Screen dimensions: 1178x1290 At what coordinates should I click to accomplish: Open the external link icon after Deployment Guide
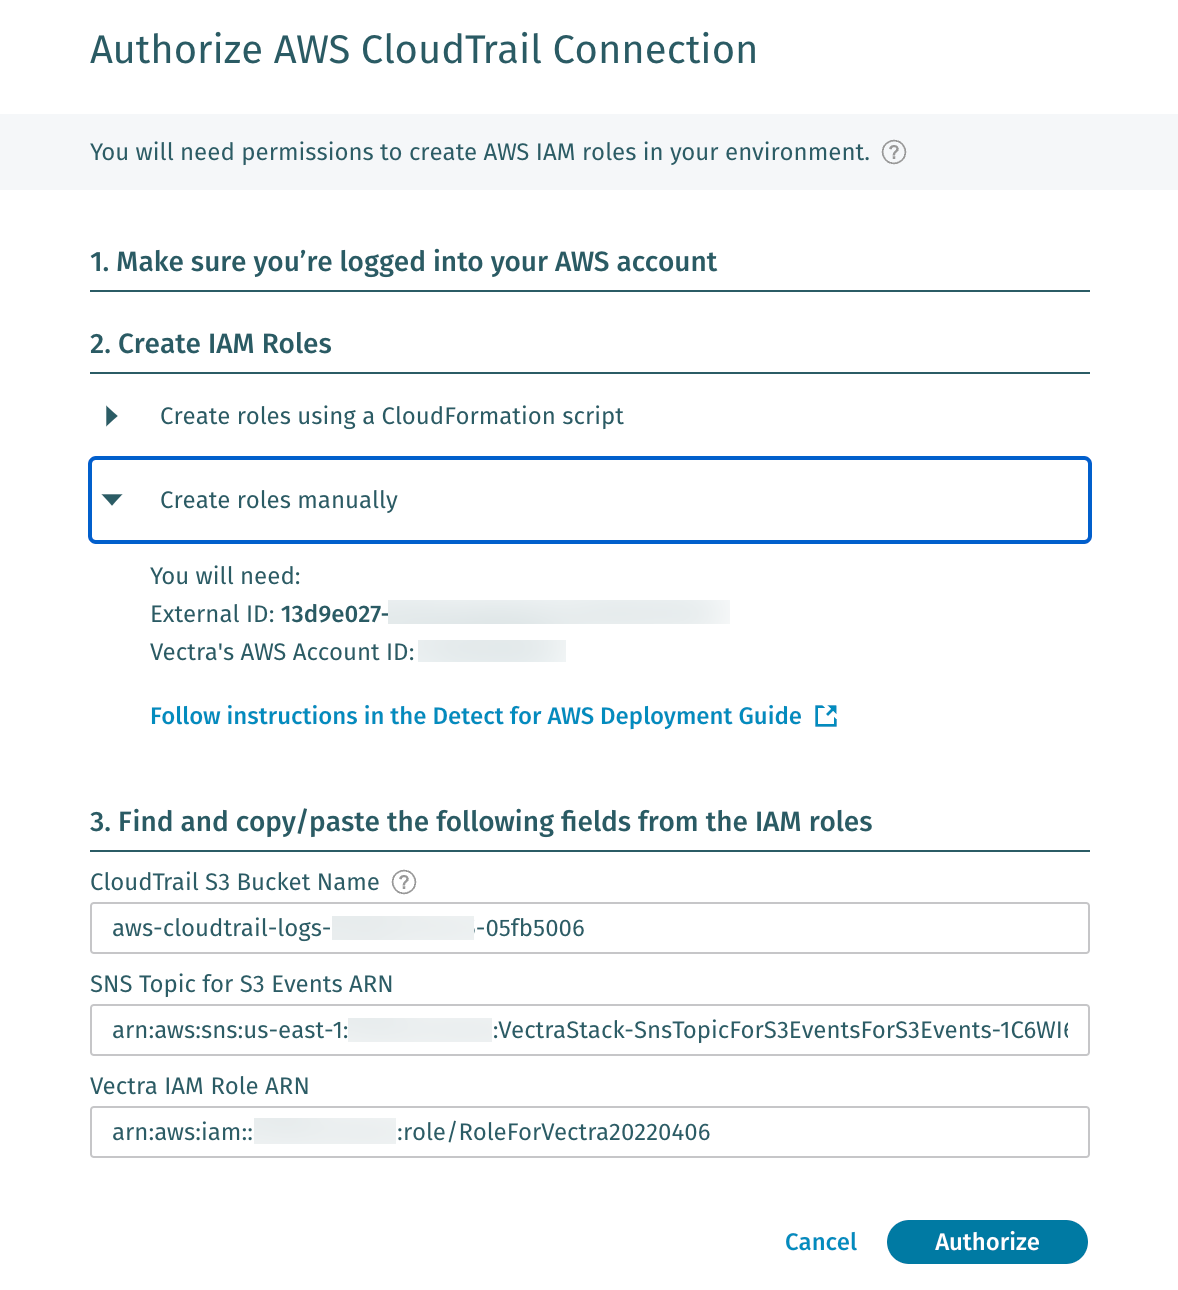coord(826,716)
